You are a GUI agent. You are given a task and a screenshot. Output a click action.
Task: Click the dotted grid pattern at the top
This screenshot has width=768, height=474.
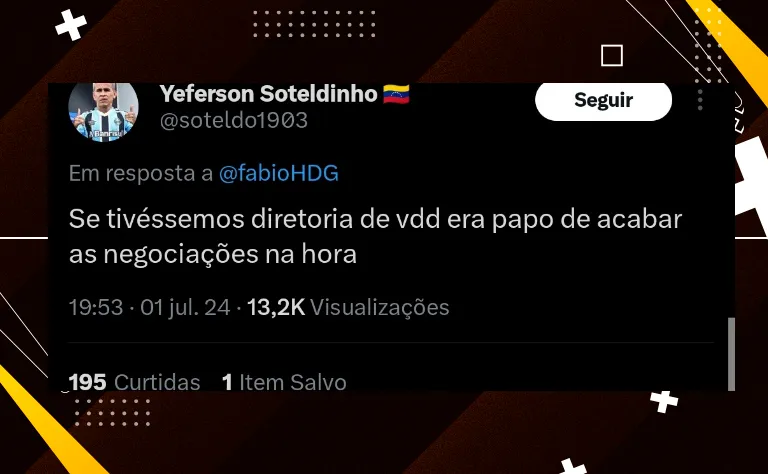pos(314,24)
